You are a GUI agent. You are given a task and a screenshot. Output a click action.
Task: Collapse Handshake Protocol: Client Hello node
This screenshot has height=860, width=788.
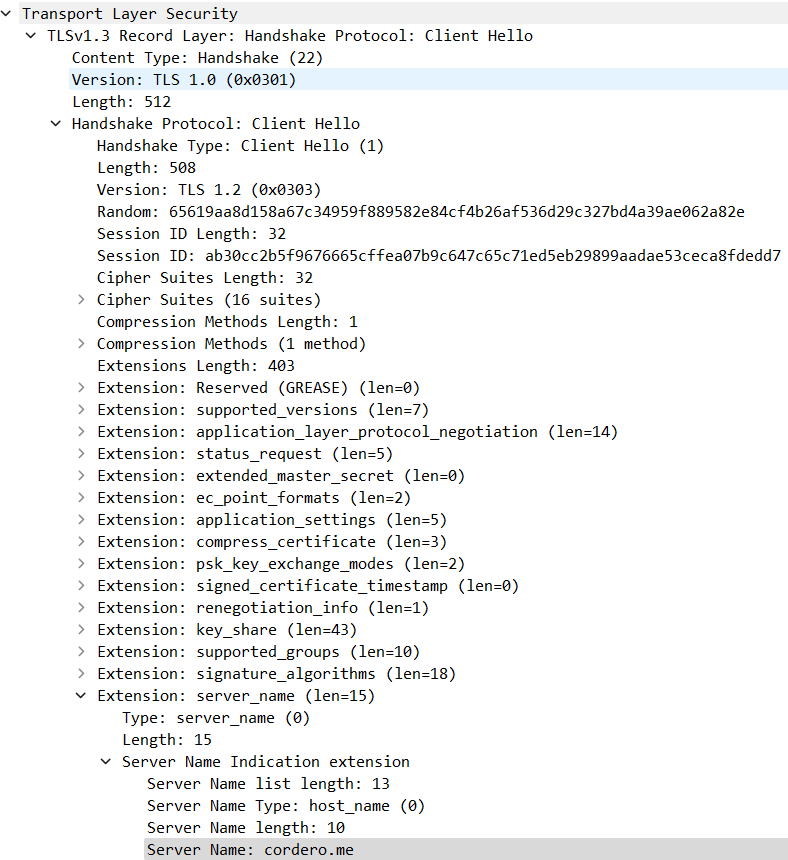(x=56, y=123)
